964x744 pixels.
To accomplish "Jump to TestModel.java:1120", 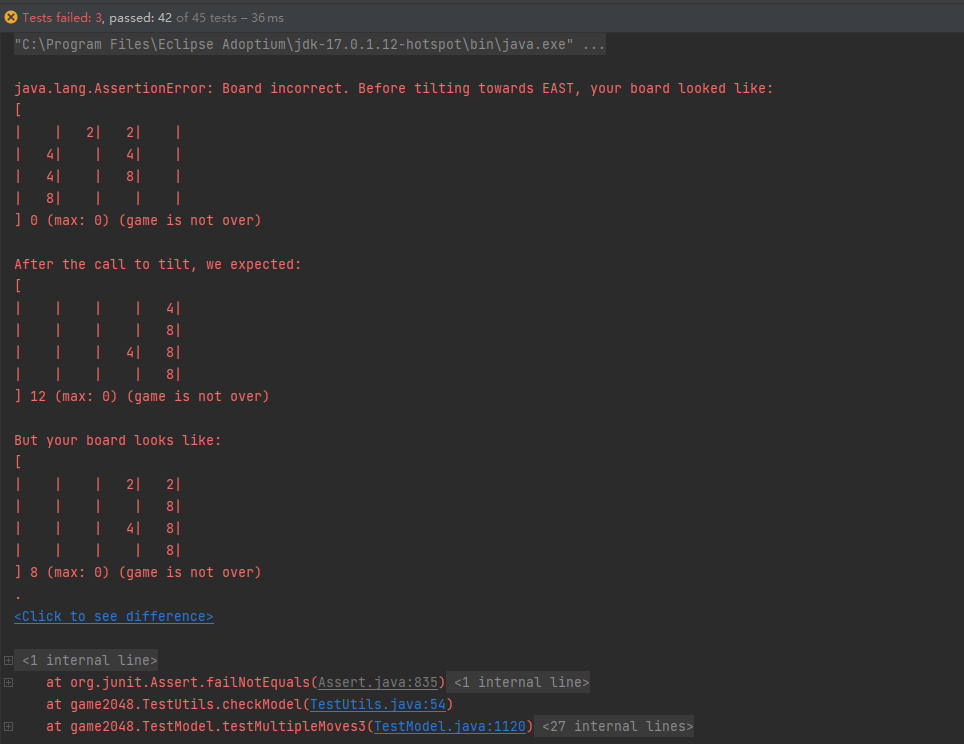I will coord(449,727).
